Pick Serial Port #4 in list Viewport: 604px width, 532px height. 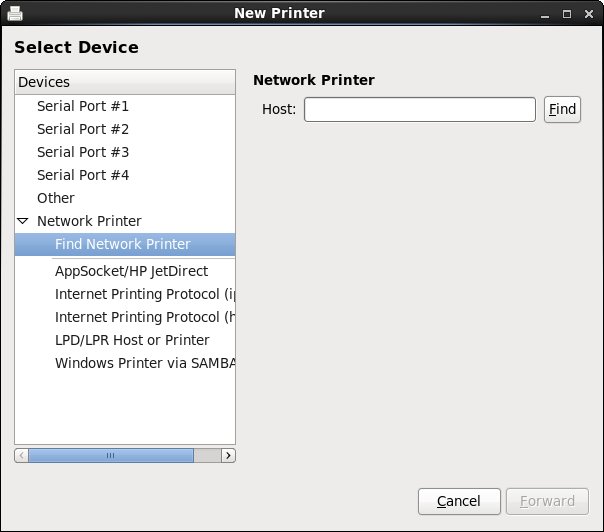[83, 175]
